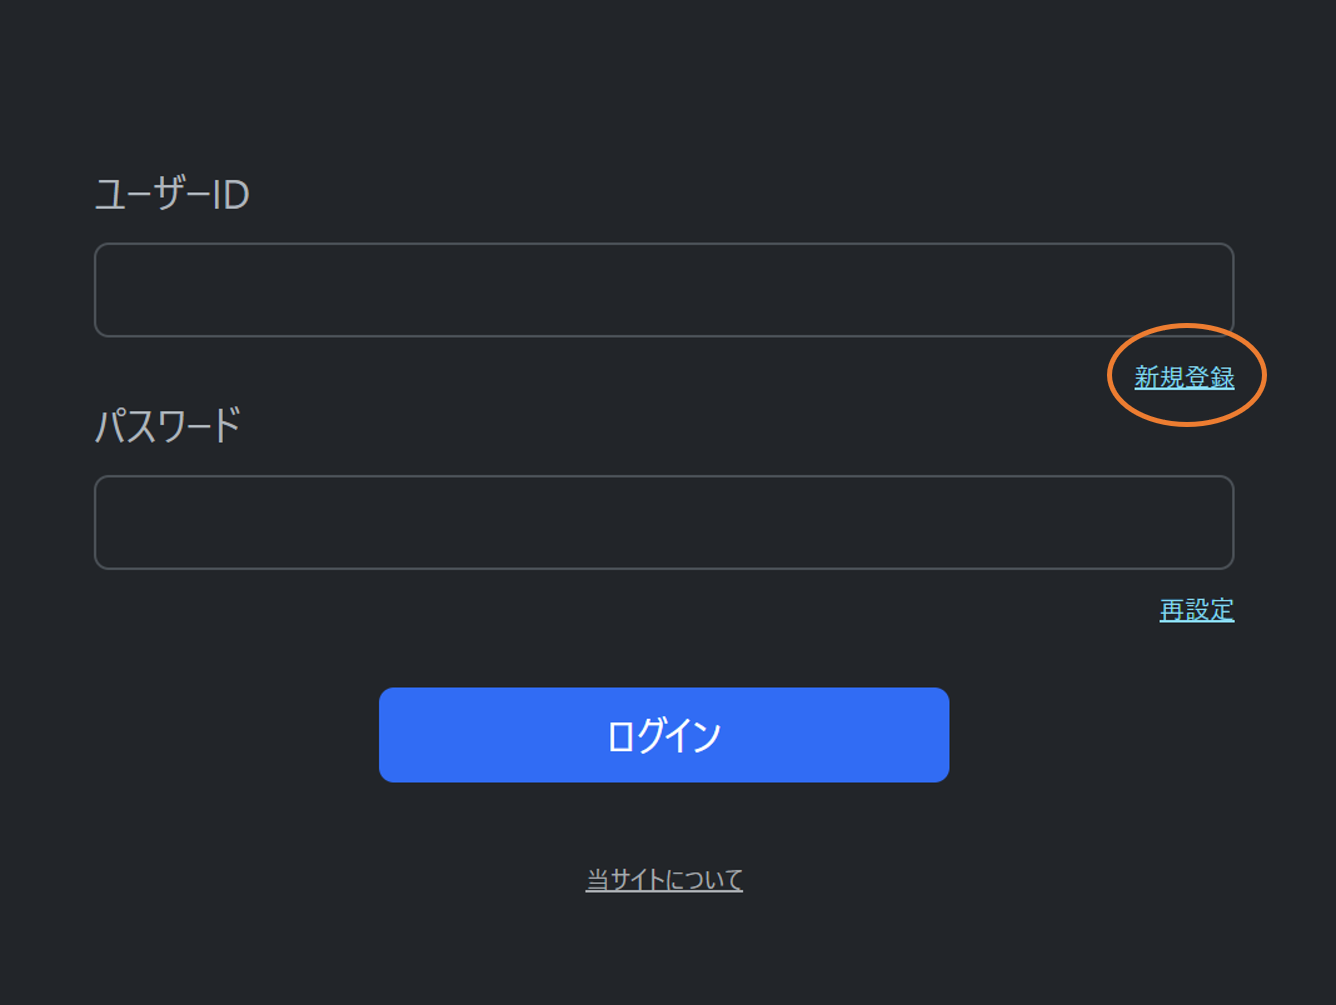Place cursor in the password entry field
The width and height of the screenshot is (1336, 1005).
664,523
